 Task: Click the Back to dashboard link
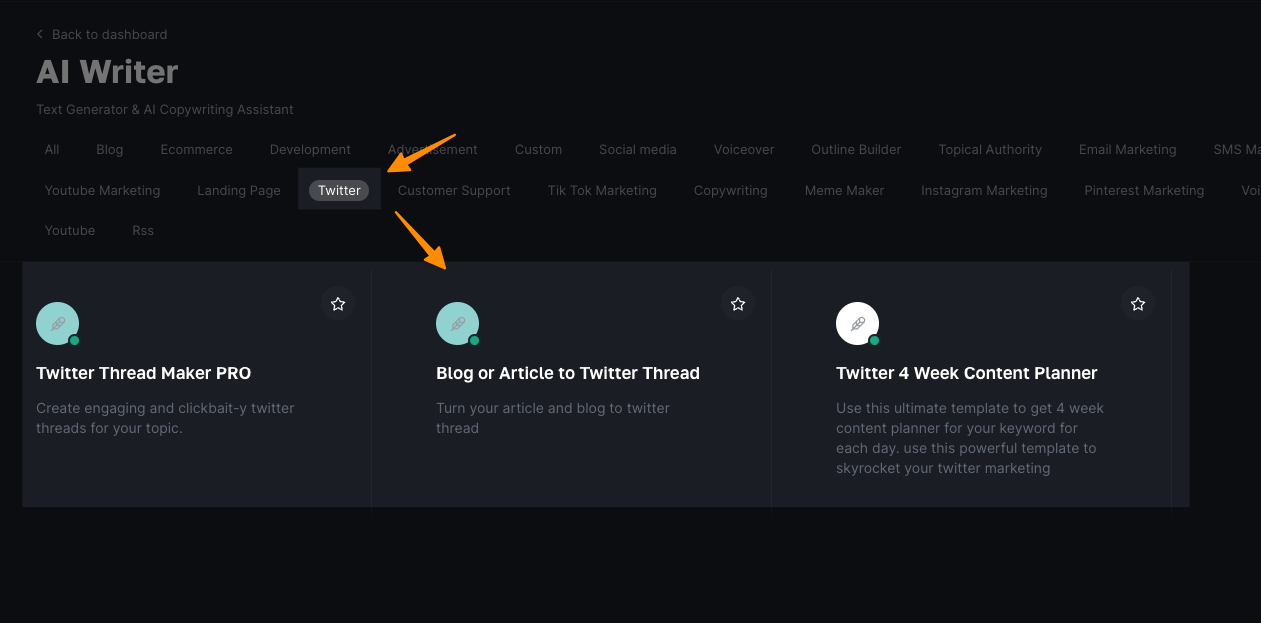(109, 34)
